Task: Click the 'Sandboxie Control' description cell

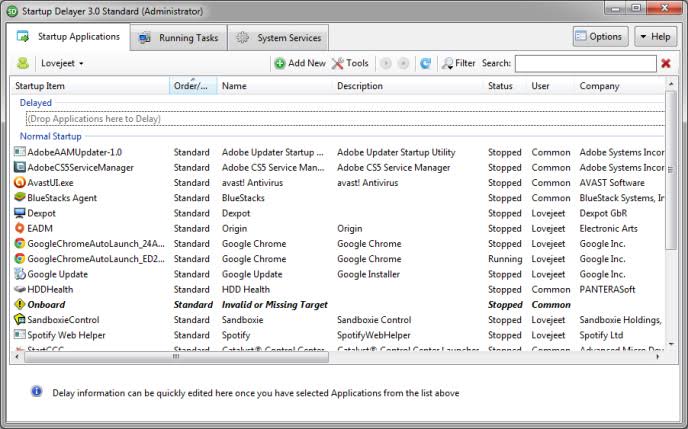Action: click(374, 320)
